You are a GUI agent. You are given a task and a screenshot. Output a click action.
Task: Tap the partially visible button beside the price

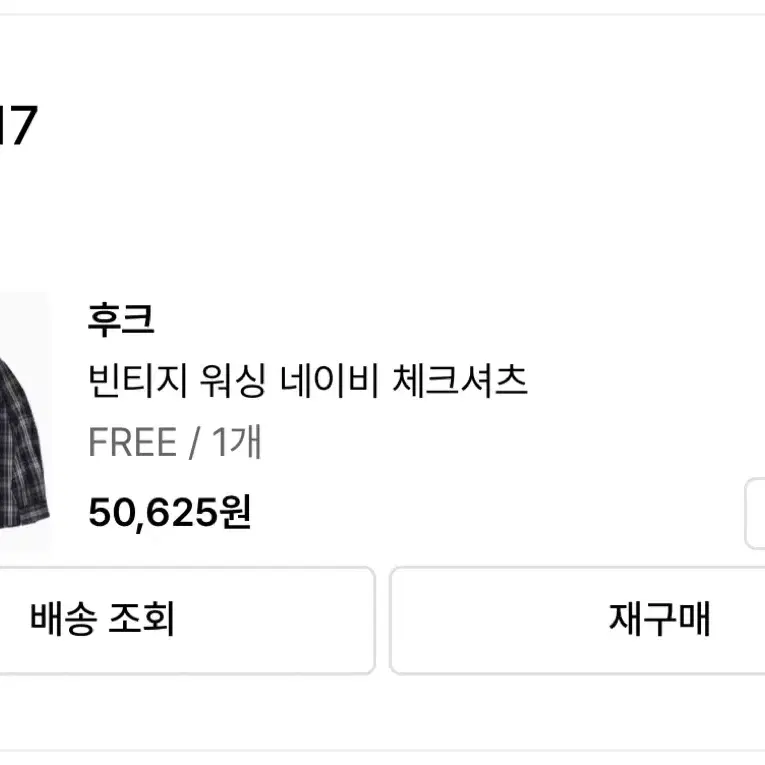click(755, 514)
